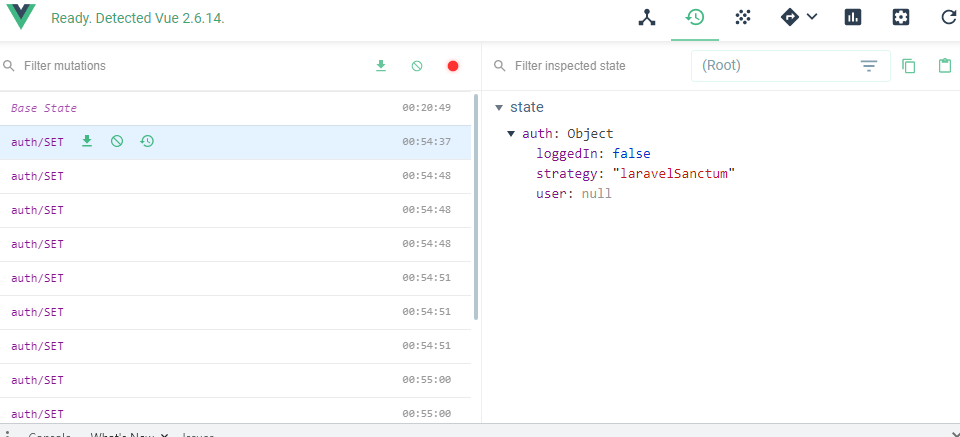The height and width of the screenshot is (437, 960).
Task: Click the 00:54:37 timestamp
Action: [x=427, y=142]
